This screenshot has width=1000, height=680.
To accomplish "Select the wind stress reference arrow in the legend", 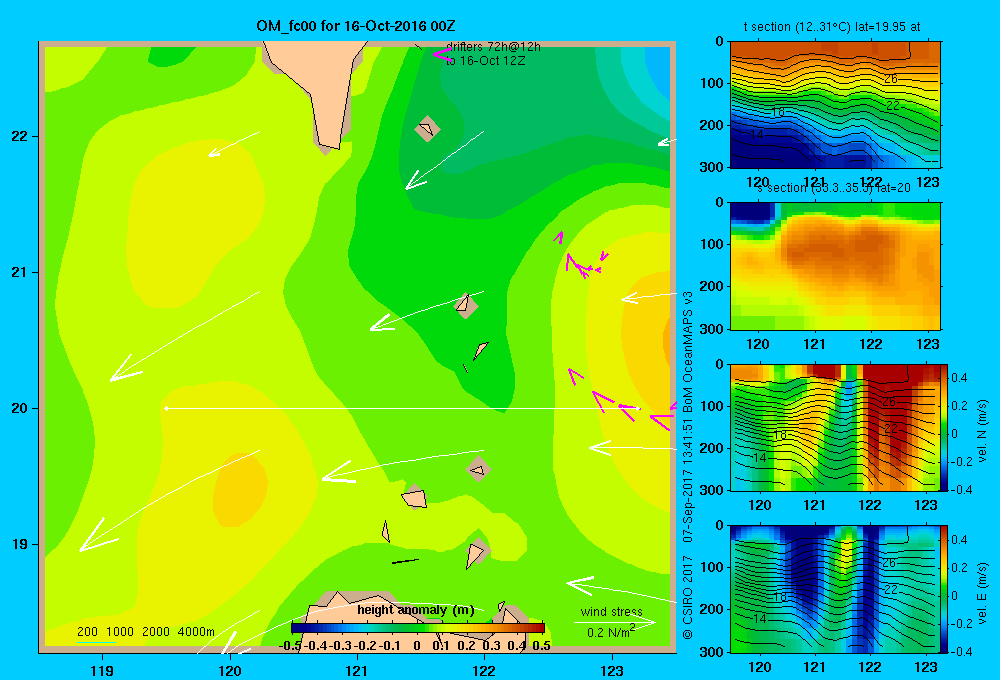I will 615,623.
